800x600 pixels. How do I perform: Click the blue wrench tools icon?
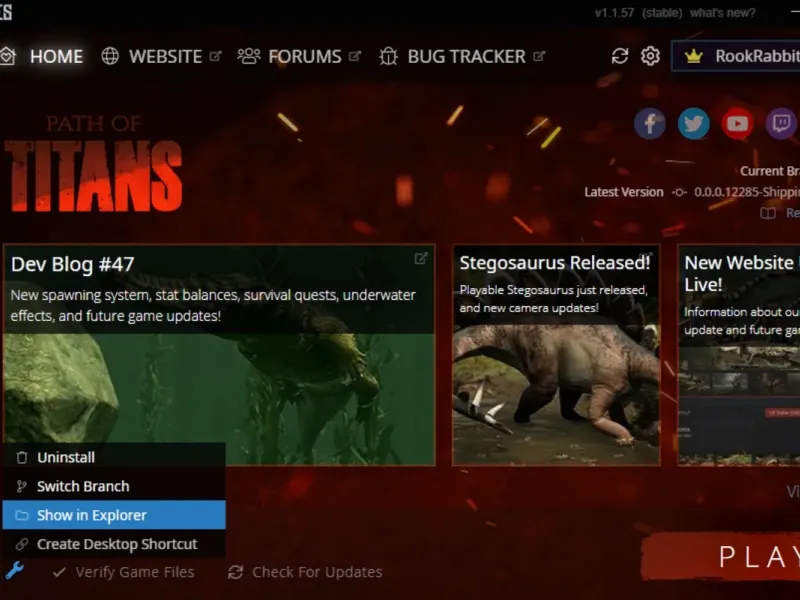tap(14, 570)
